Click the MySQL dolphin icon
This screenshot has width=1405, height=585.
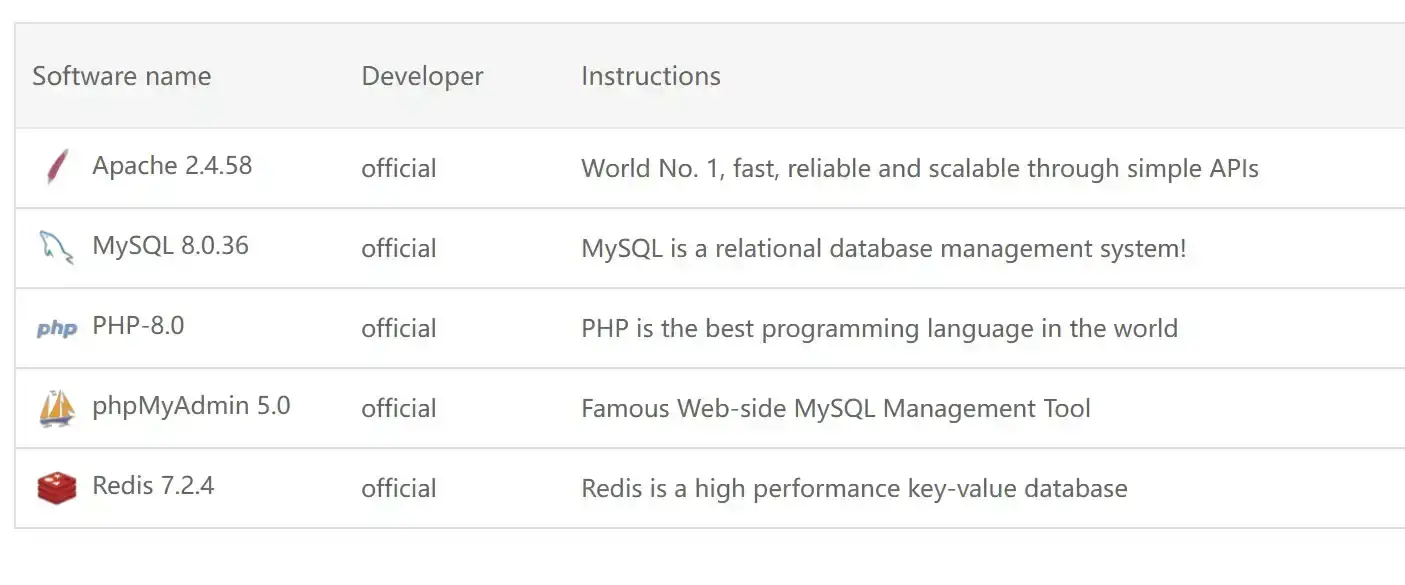tap(56, 247)
